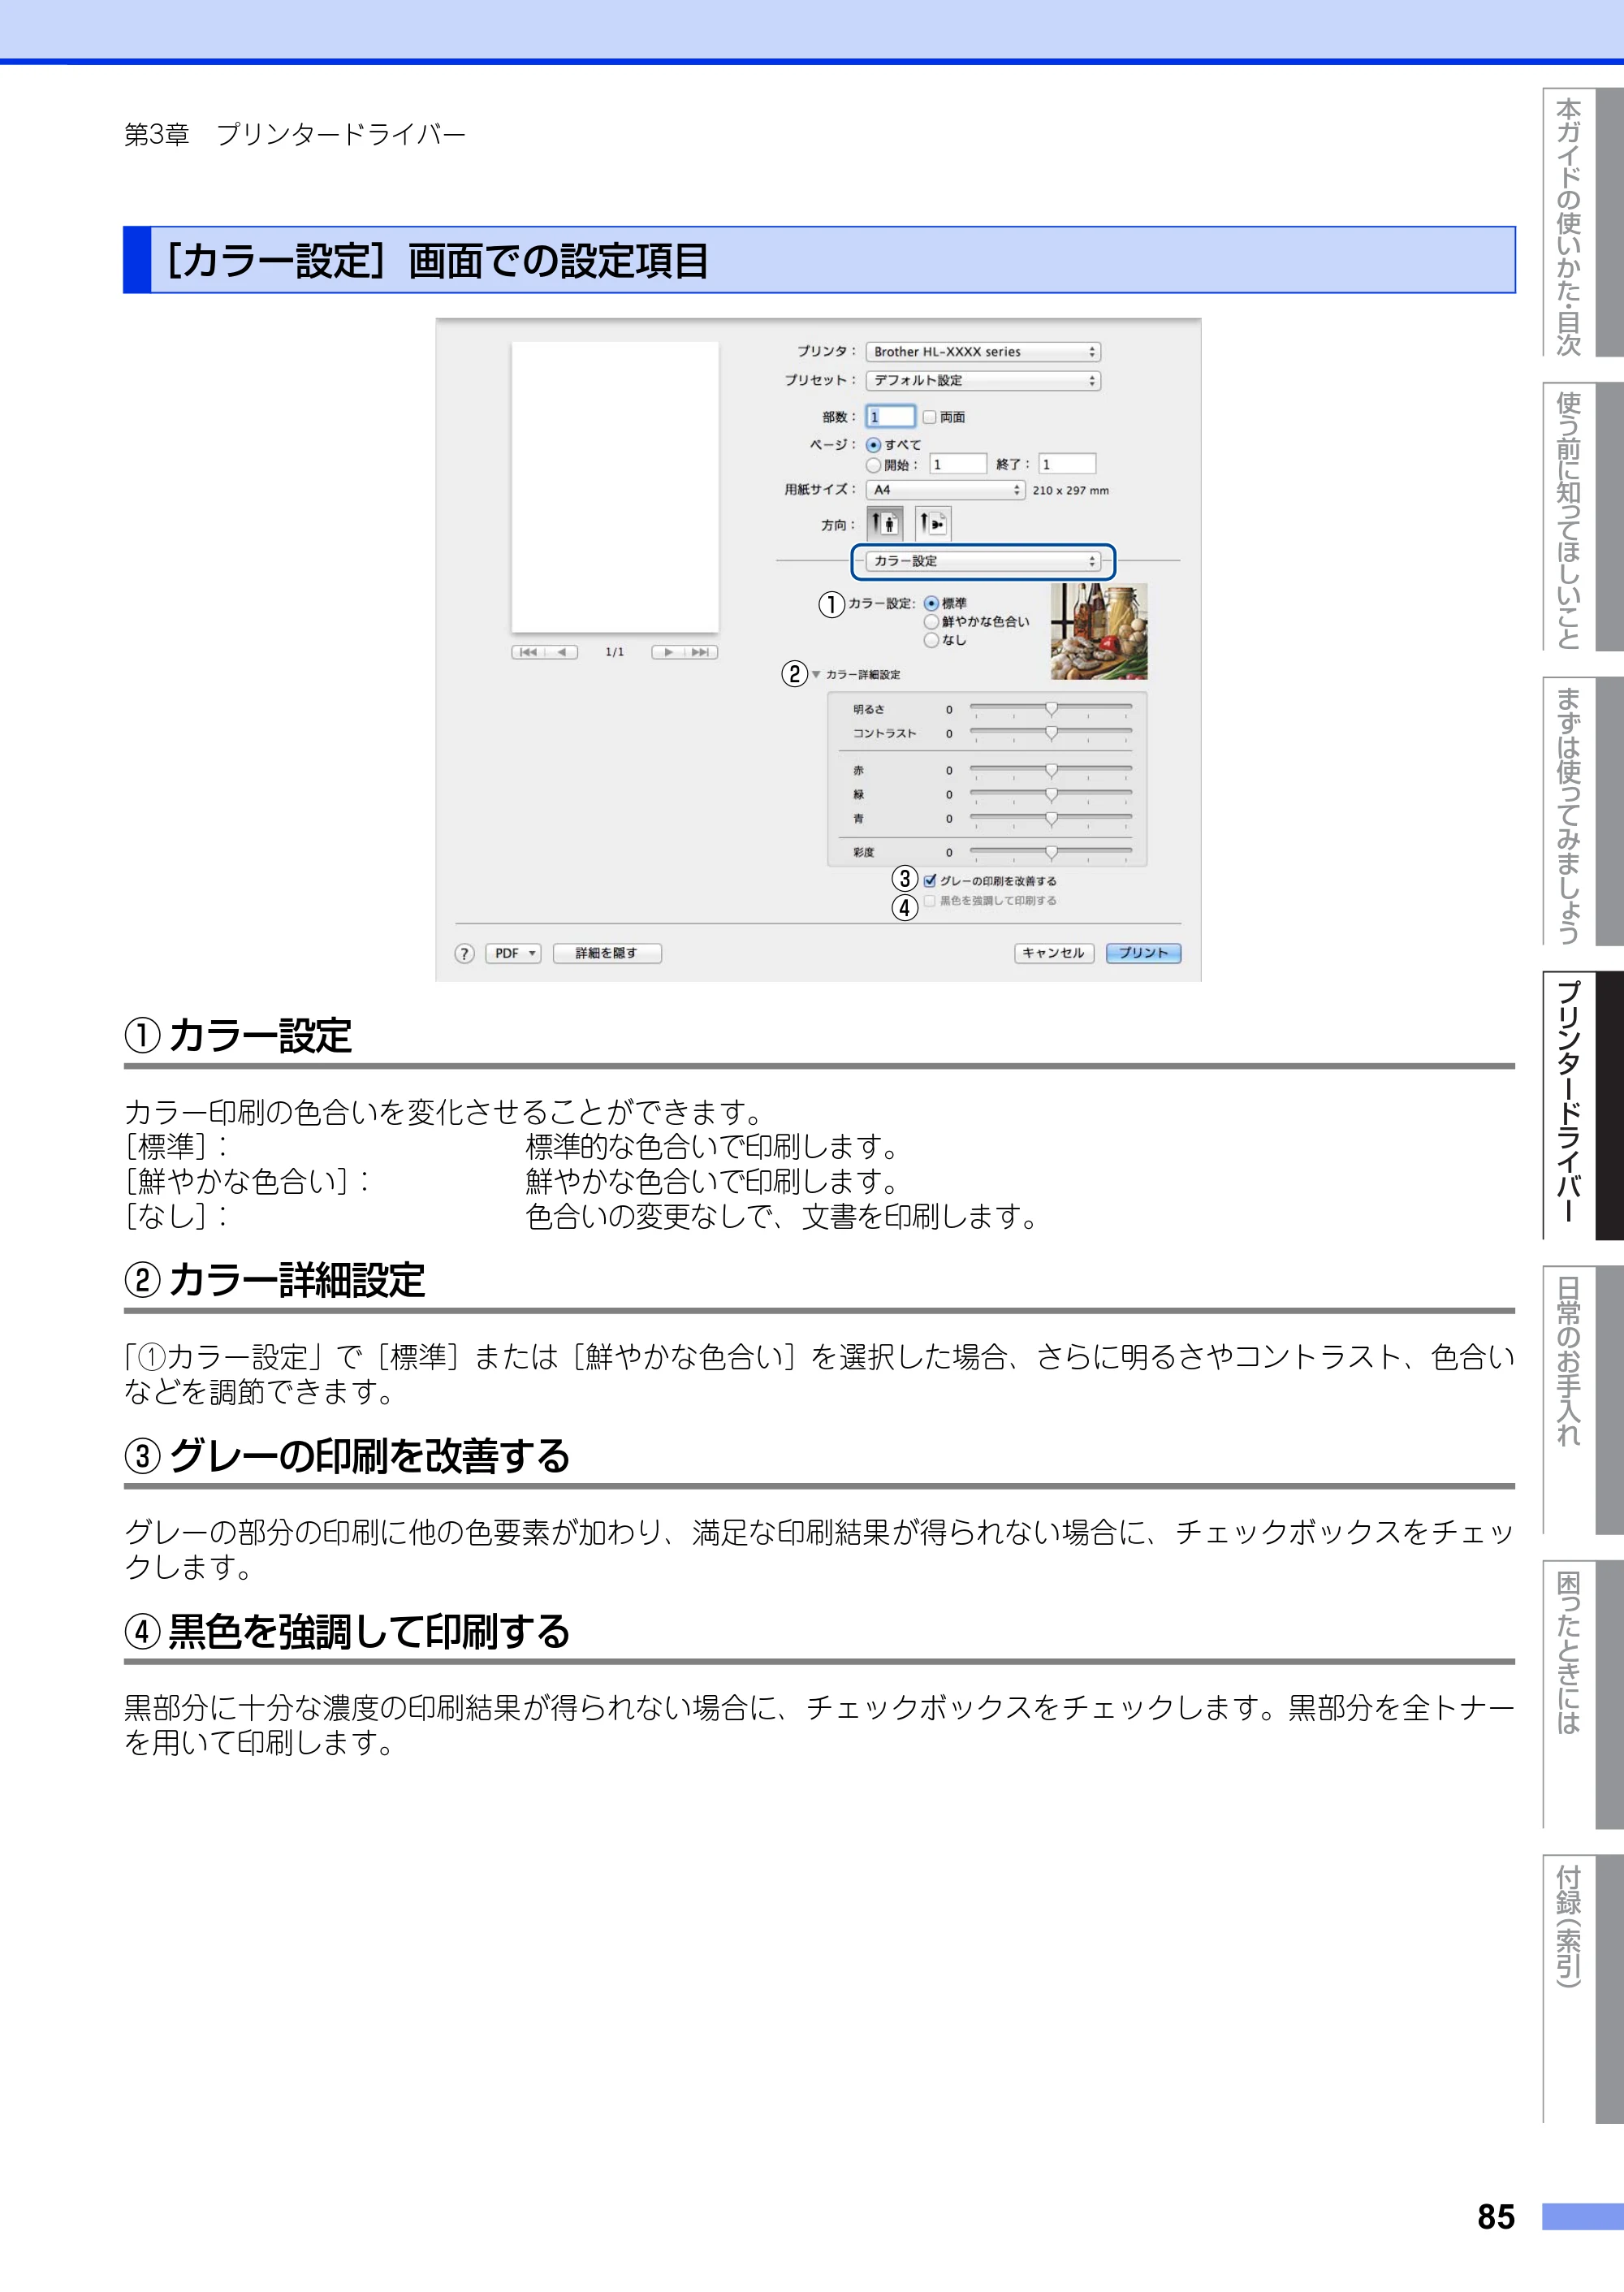Screen dimensions: 1624x2292
Task: Click the 青 slider handle
Action: click(1051, 818)
